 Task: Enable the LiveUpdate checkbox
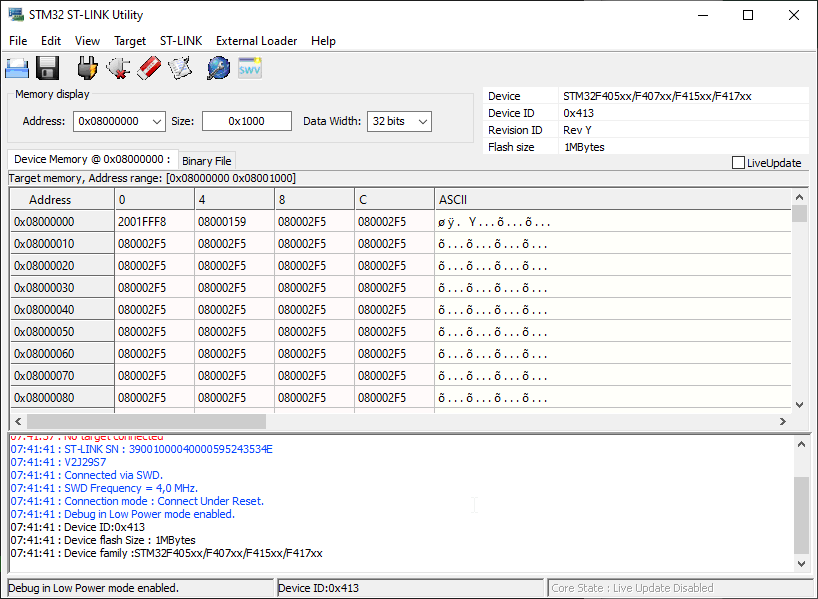[x=738, y=163]
